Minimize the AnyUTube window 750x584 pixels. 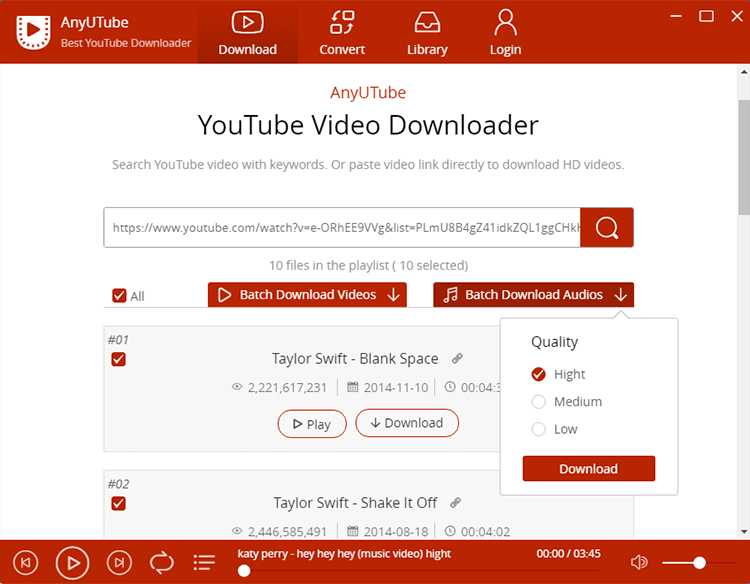pyautogui.click(x=676, y=16)
